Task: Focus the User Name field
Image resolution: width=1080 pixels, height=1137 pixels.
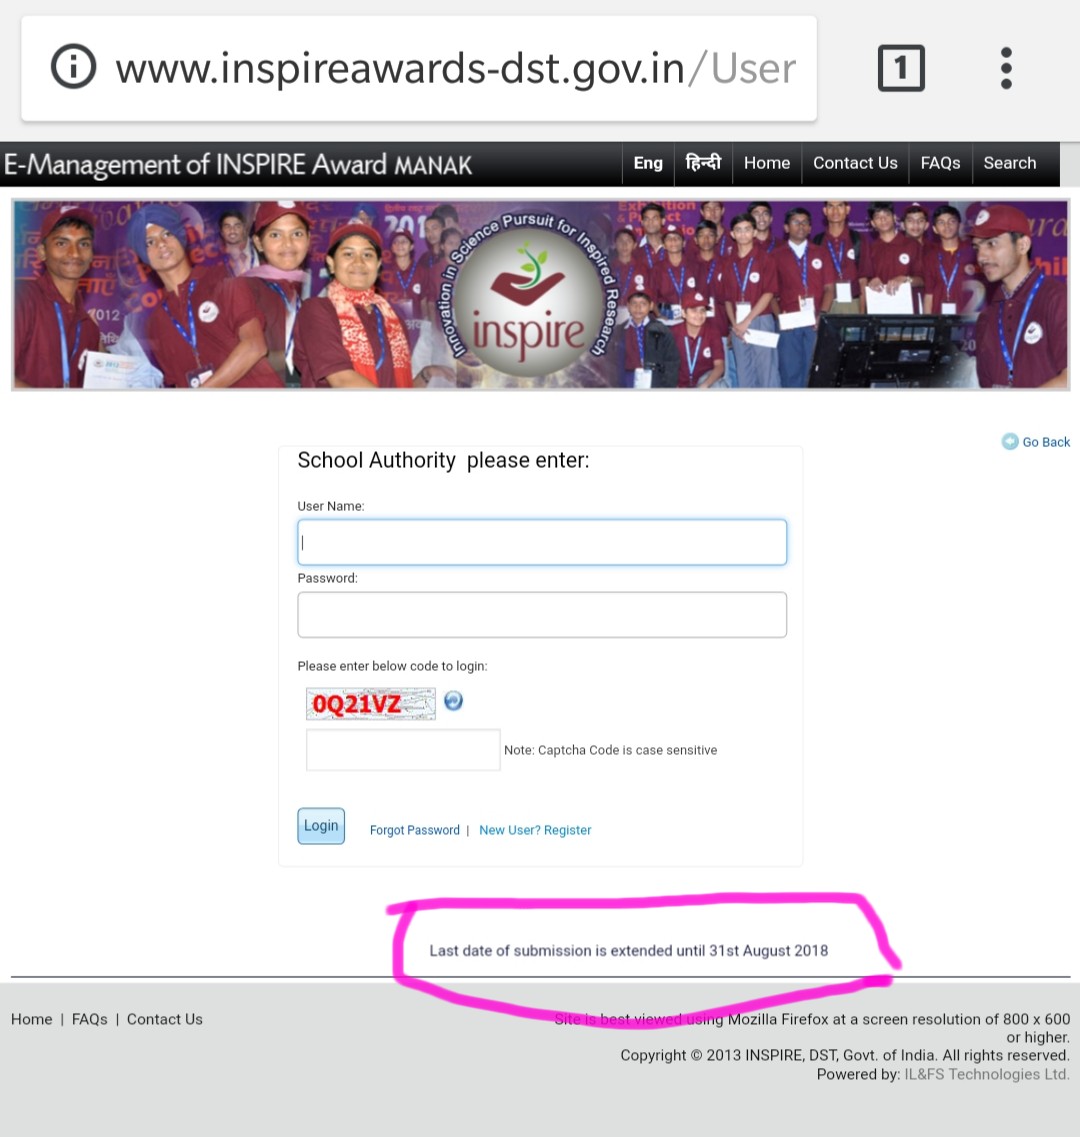Action: coord(542,542)
